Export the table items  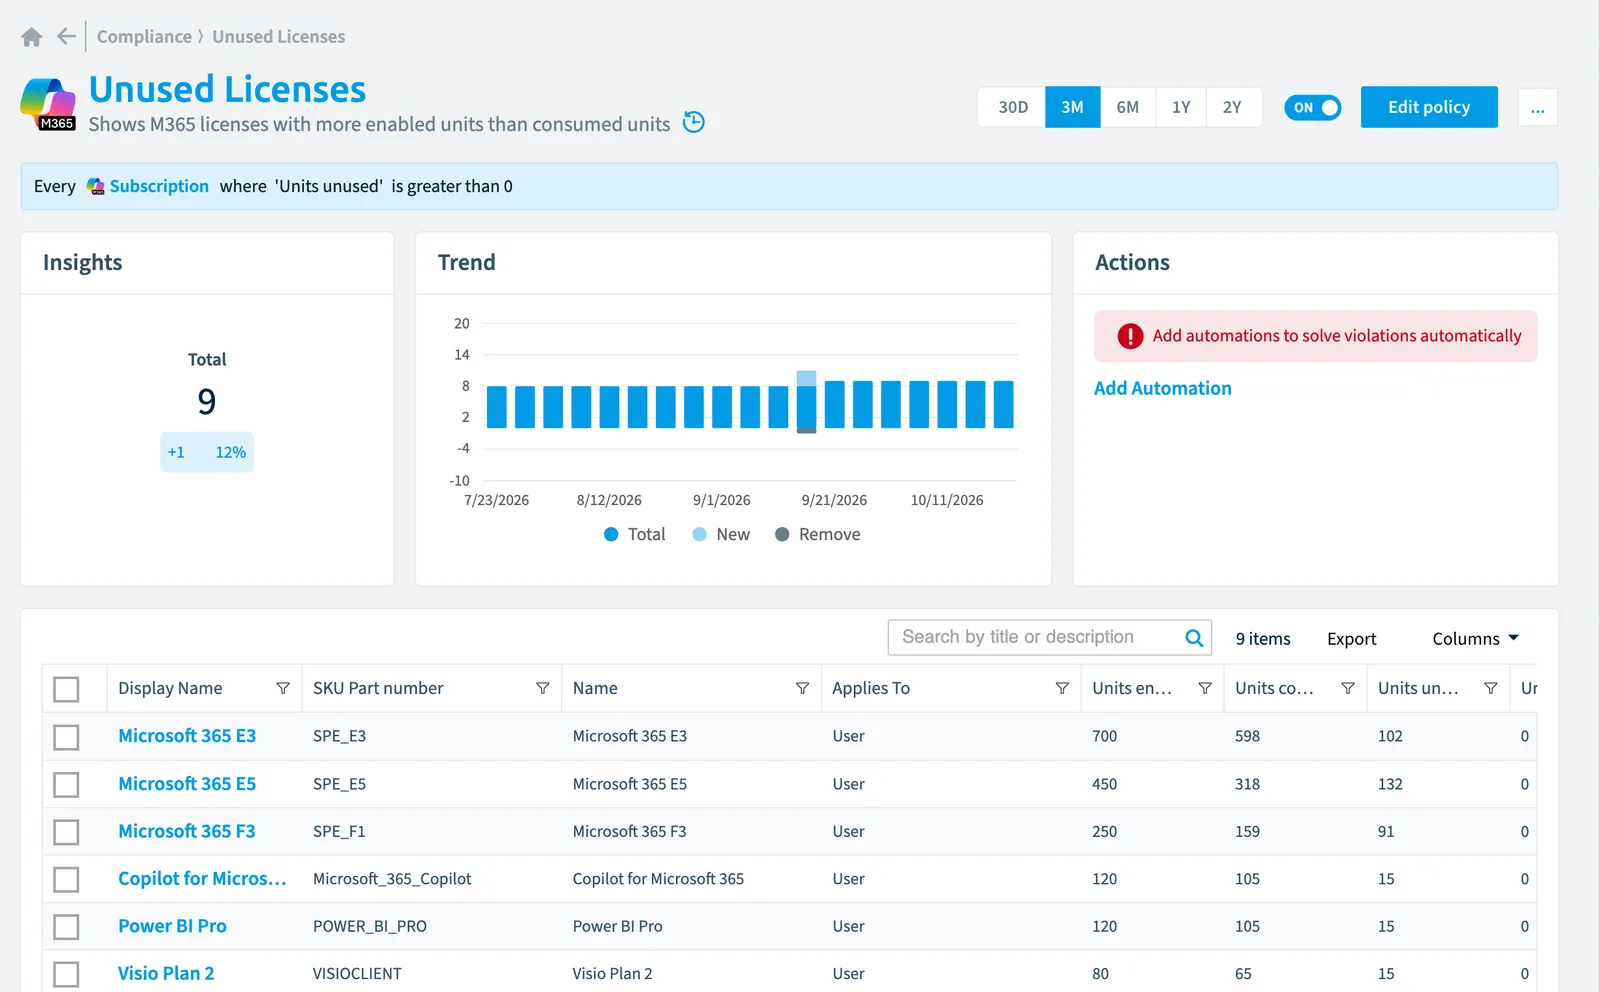coord(1351,639)
